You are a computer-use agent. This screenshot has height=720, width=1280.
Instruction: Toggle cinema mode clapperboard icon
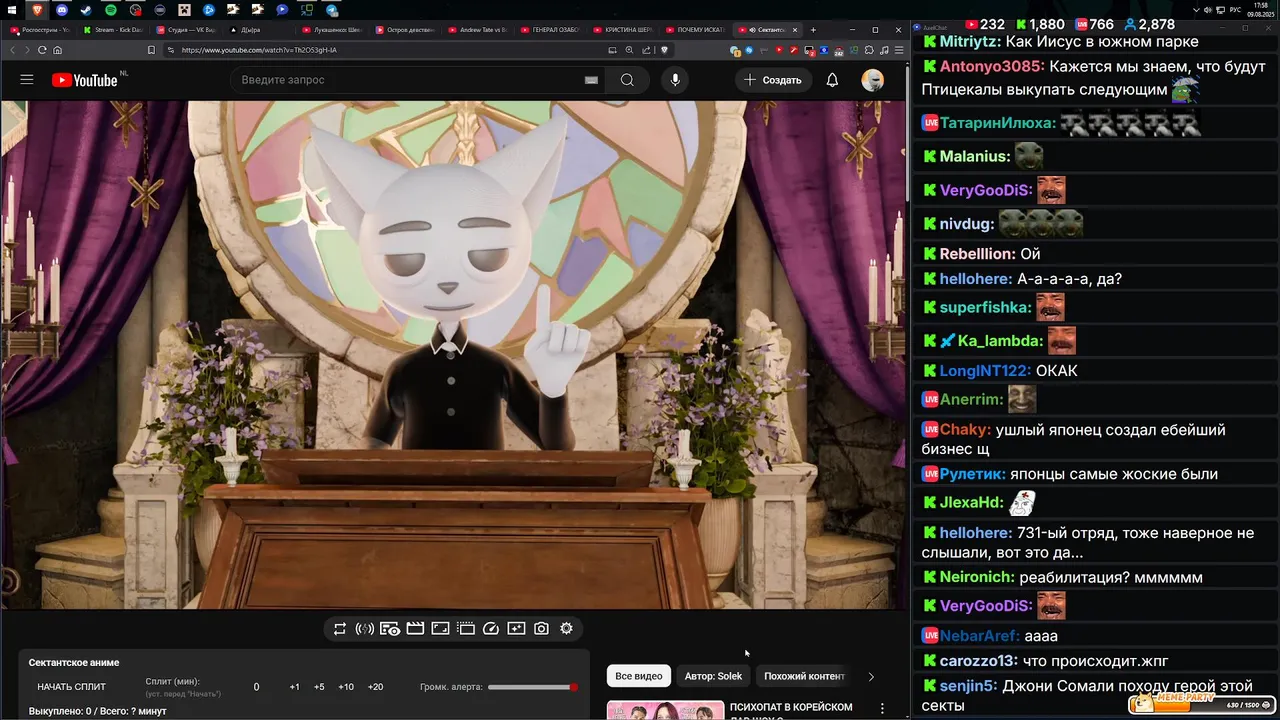[x=415, y=628]
